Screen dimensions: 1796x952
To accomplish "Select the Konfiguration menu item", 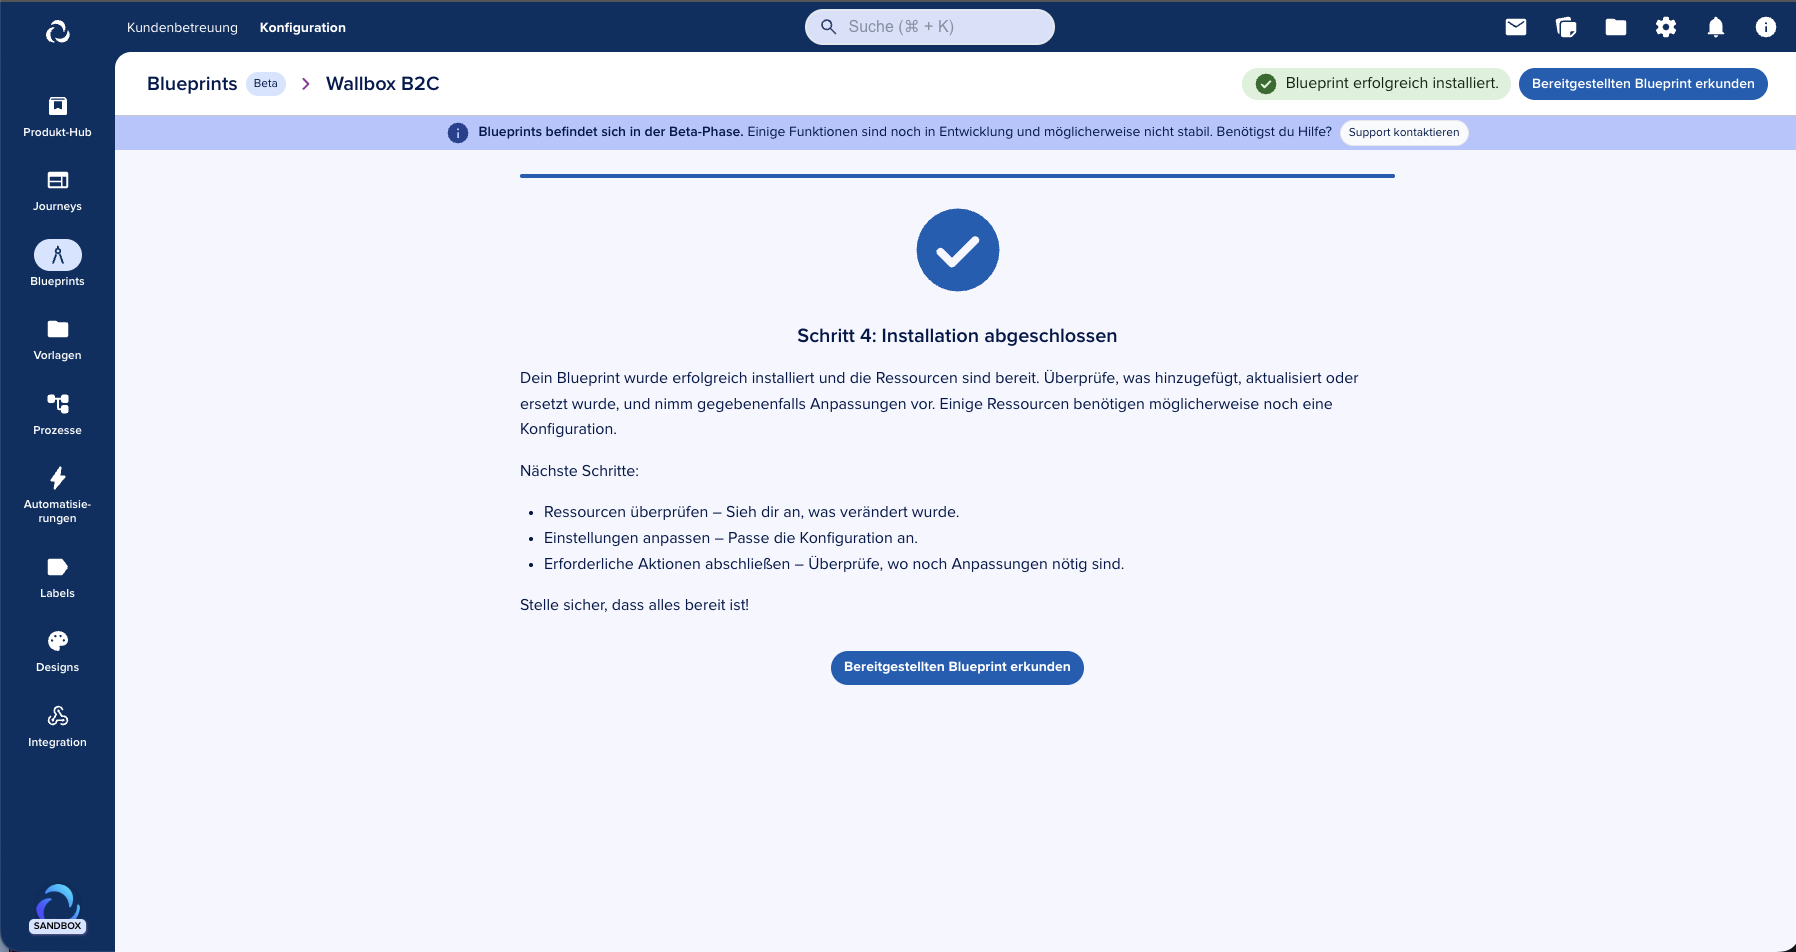I will pyautogui.click(x=302, y=28).
